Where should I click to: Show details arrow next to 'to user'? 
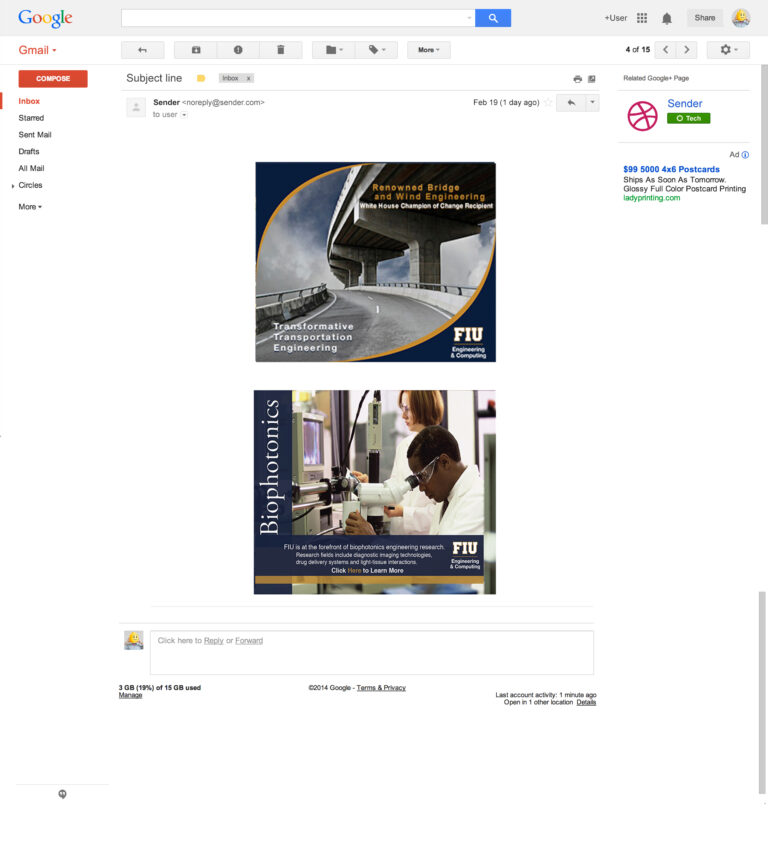click(184, 115)
